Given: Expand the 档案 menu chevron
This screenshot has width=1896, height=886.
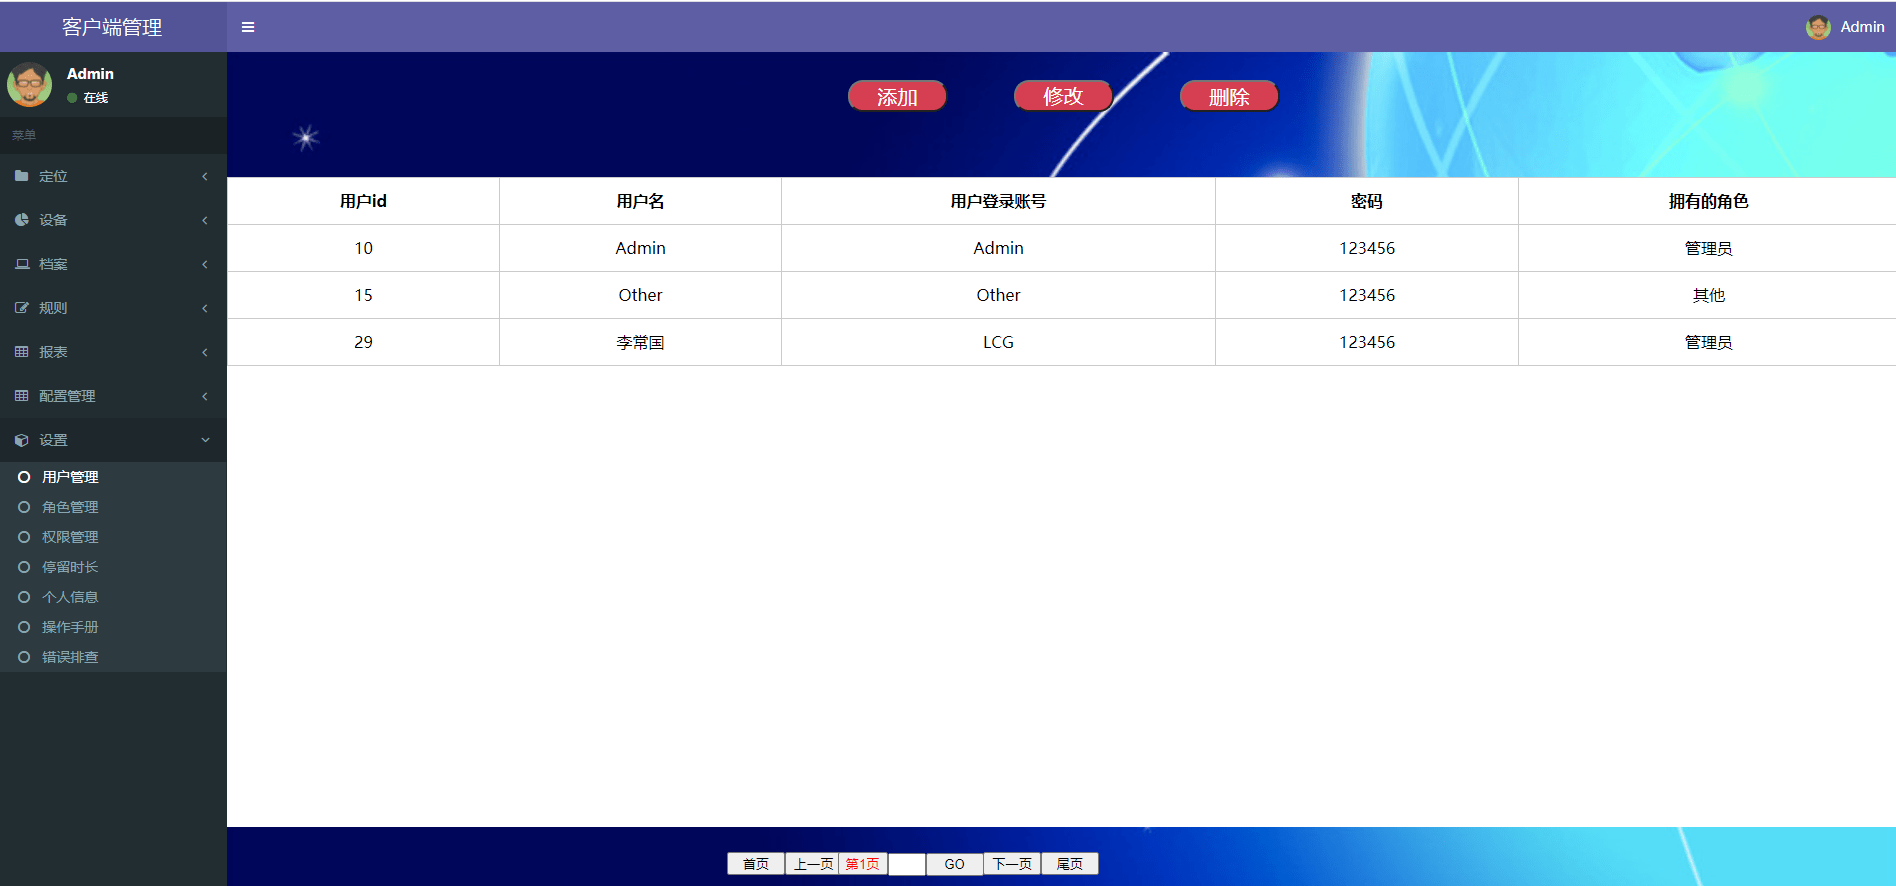Looking at the screenshot, I should click(x=205, y=264).
